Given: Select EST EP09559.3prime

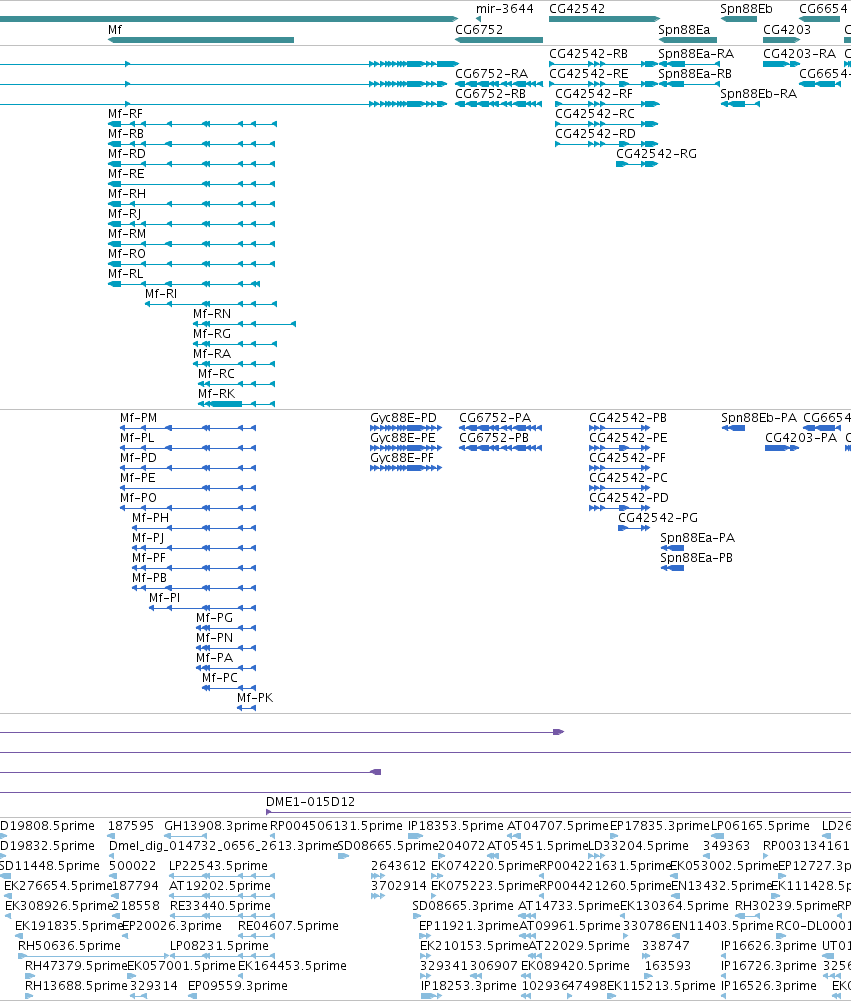Looking at the screenshot, I should pyautogui.click(x=237, y=986).
